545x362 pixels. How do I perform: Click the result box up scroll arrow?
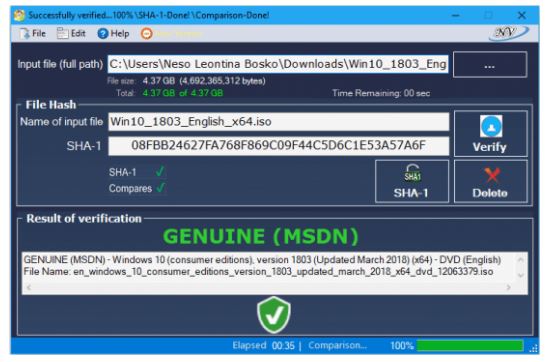coord(520,259)
